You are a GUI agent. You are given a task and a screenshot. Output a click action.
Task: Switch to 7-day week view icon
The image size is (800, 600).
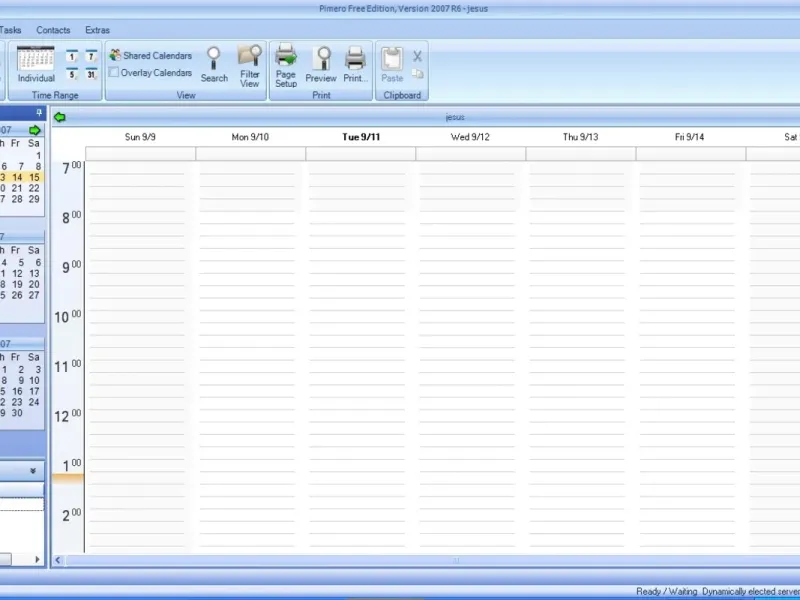[91, 56]
